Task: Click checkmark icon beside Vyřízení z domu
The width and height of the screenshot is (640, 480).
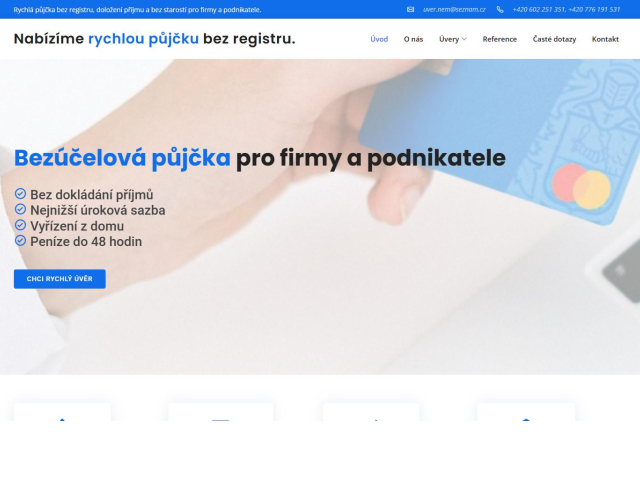Action: (x=20, y=225)
